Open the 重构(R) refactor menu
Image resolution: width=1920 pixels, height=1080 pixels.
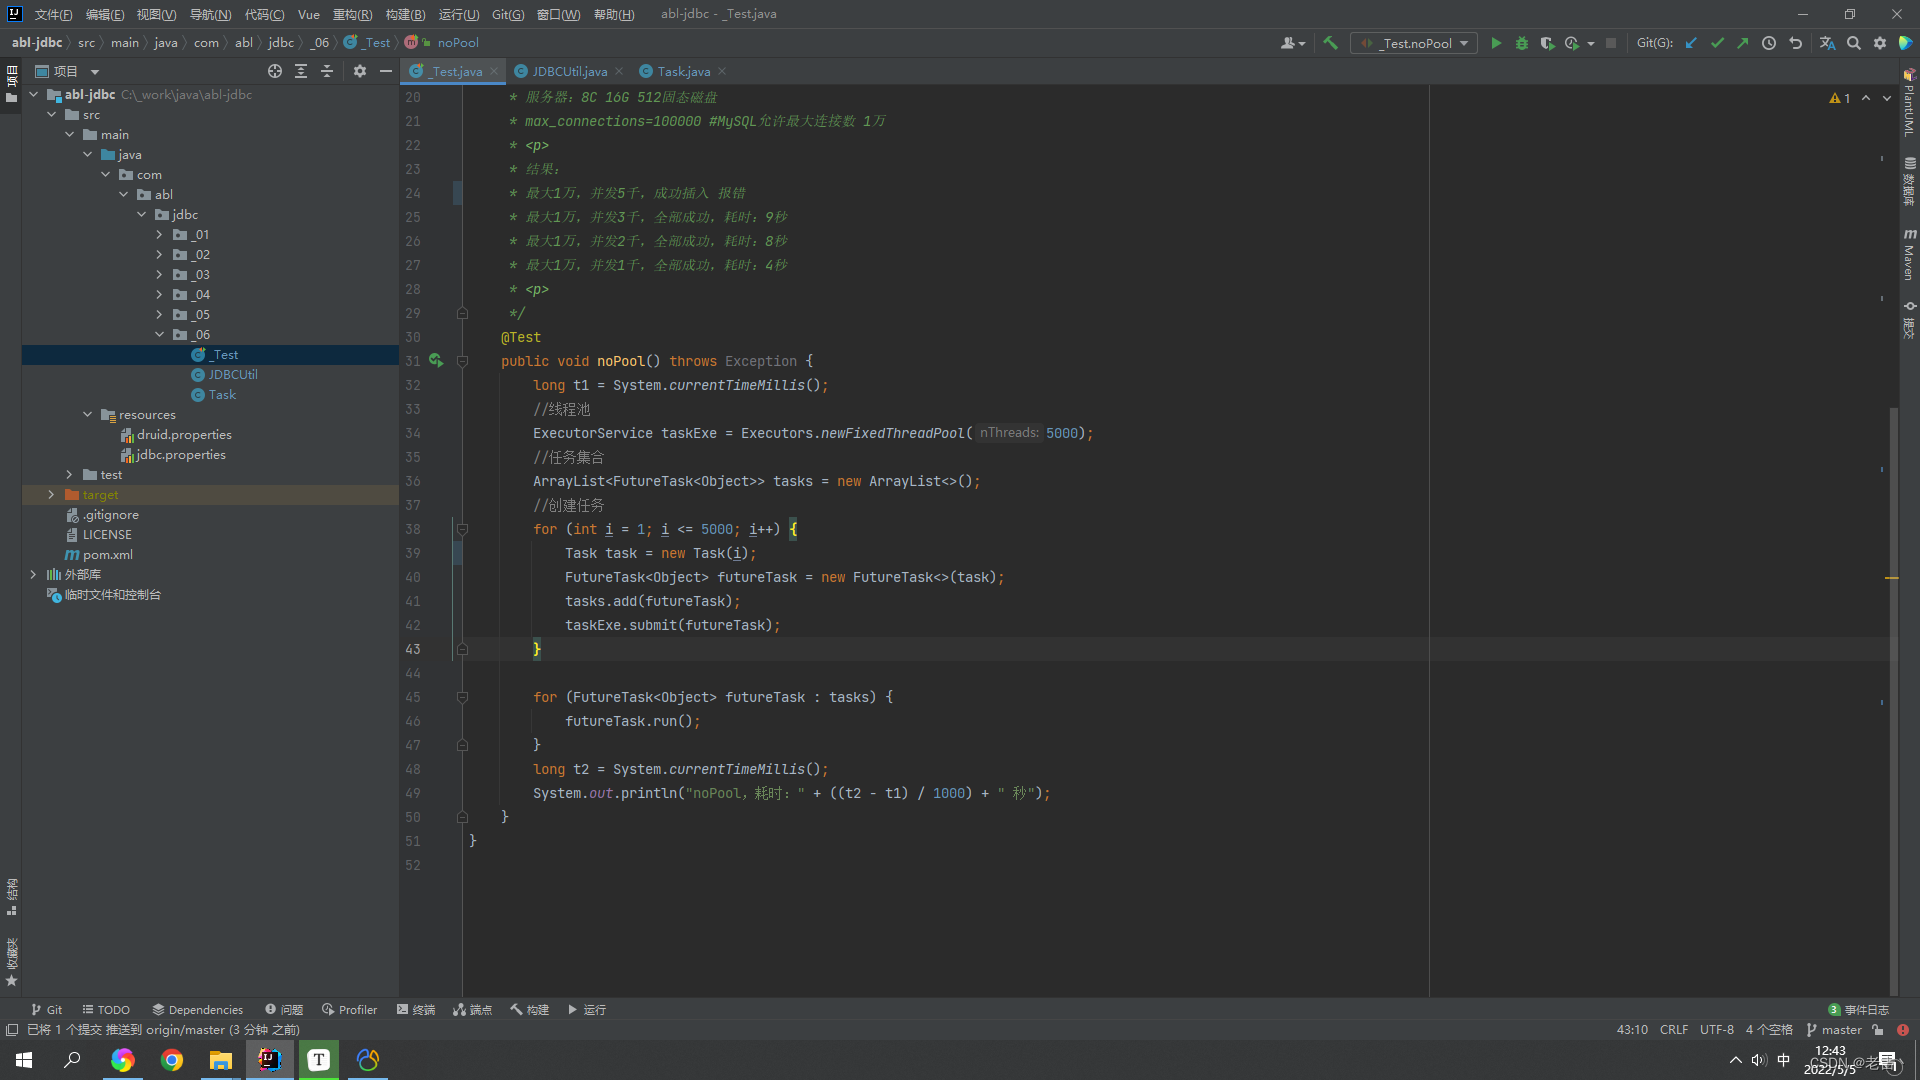pos(352,14)
